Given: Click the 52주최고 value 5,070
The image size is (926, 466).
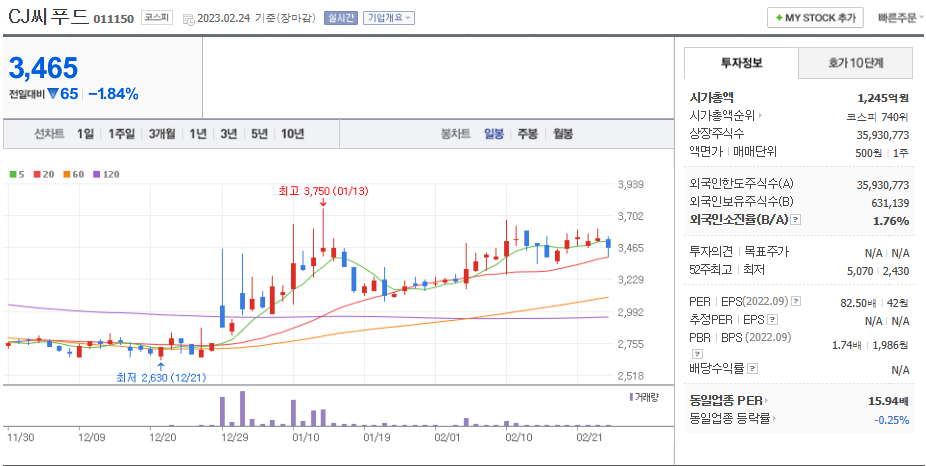Looking at the screenshot, I should [859, 271].
